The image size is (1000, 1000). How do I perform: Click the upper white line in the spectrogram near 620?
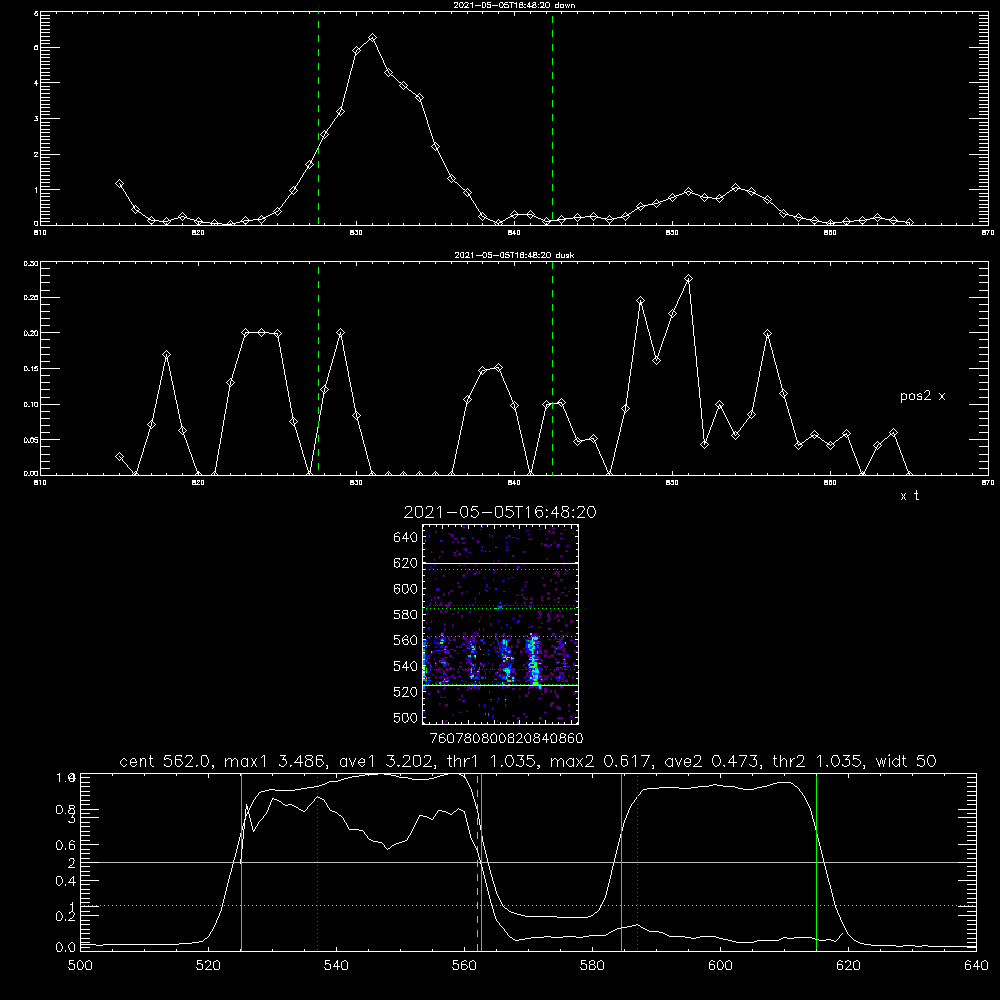point(501,564)
